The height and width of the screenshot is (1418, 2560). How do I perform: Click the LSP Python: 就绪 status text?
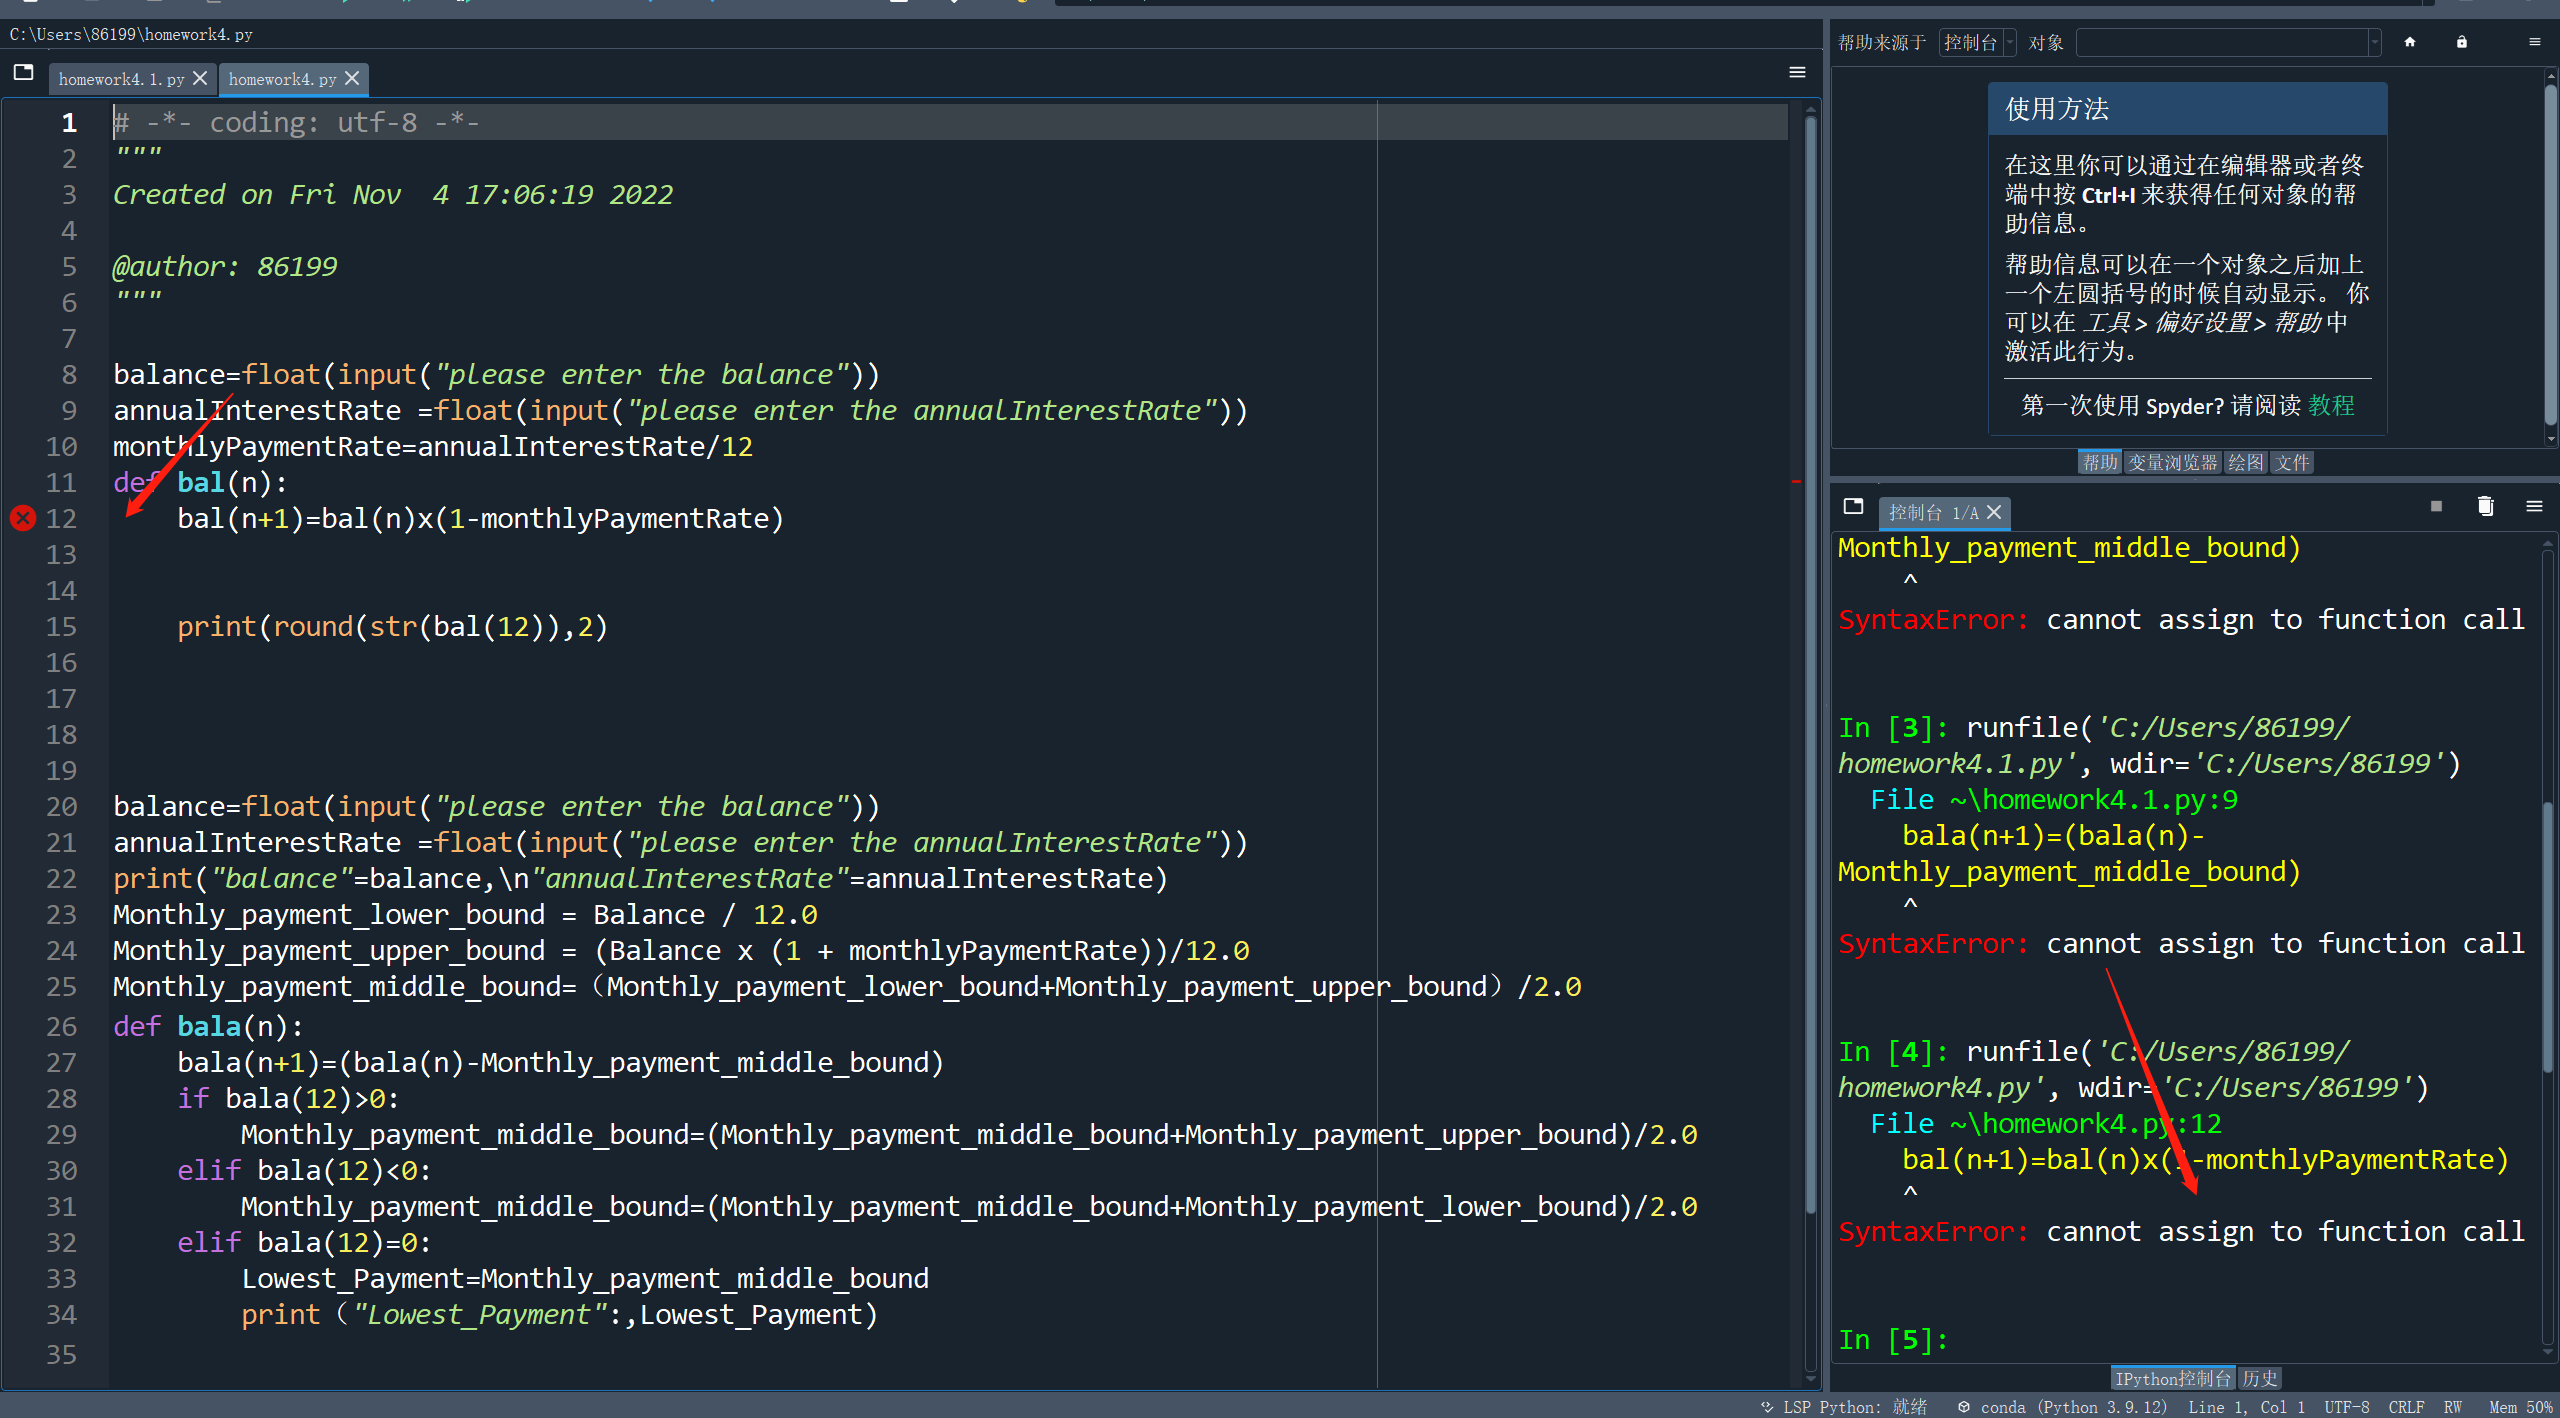coord(1855,1407)
